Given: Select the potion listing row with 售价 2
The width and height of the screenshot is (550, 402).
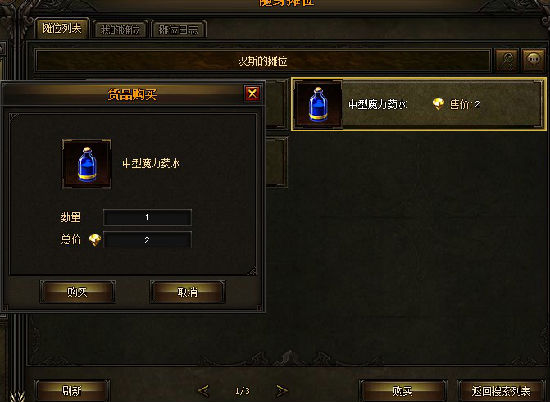Looking at the screenshot, I should 419,105.
